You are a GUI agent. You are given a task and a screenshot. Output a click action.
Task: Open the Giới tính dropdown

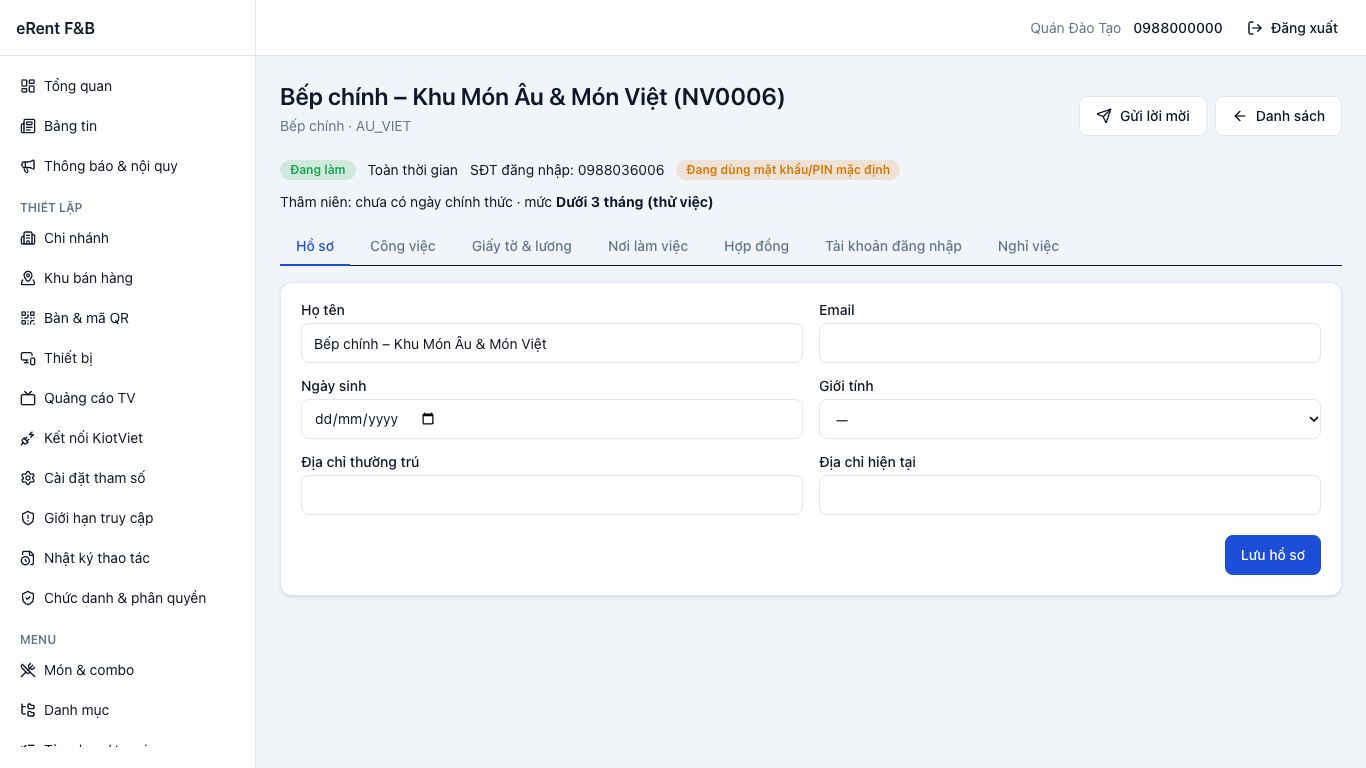[x=1070, y=419]
